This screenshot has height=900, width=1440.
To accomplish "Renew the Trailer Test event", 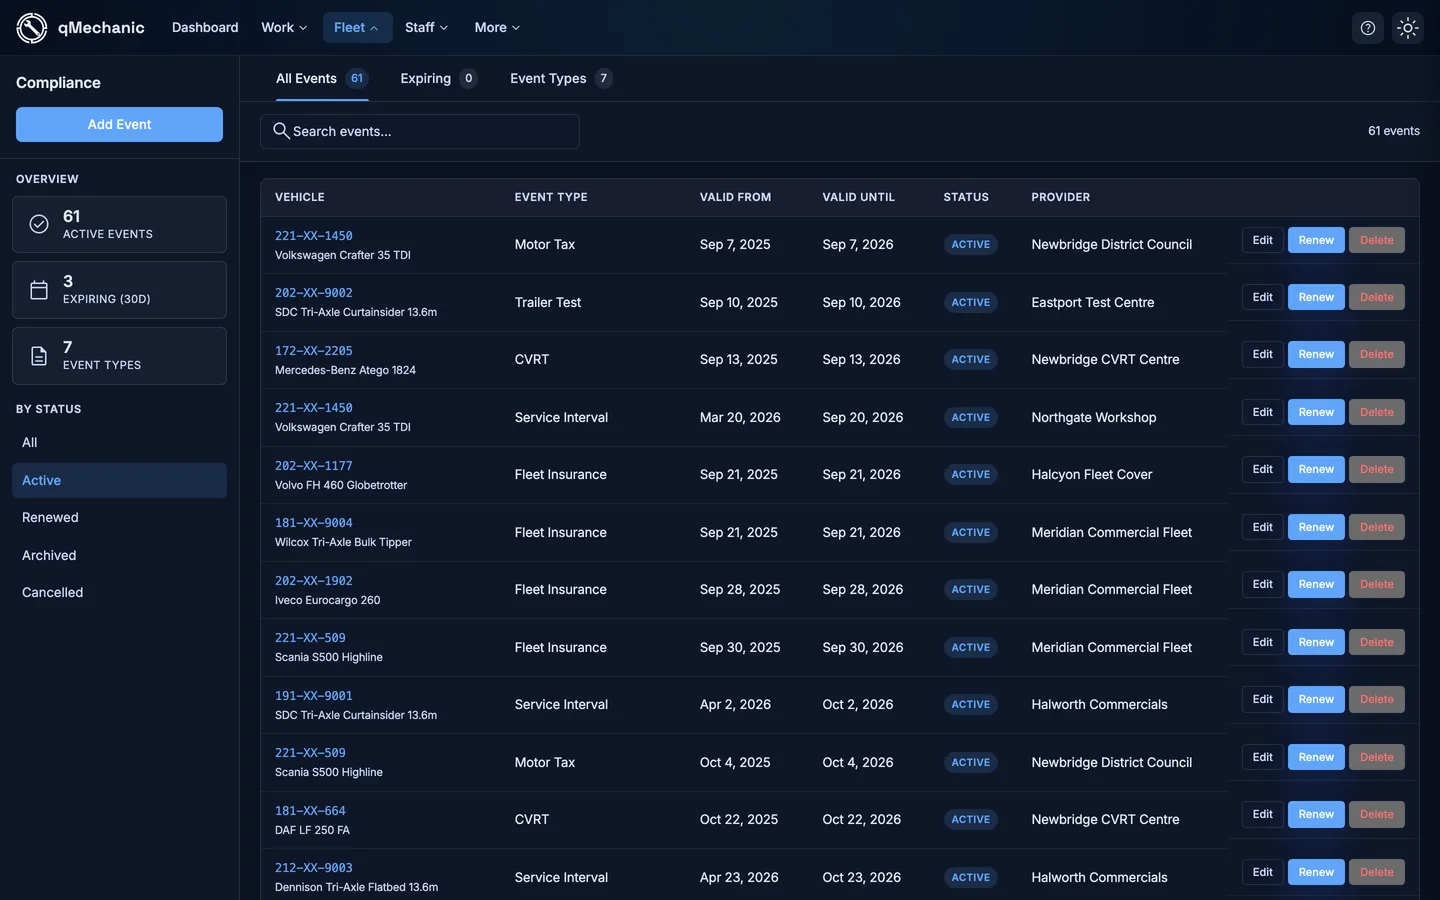I will click(x=1316, y=297).
